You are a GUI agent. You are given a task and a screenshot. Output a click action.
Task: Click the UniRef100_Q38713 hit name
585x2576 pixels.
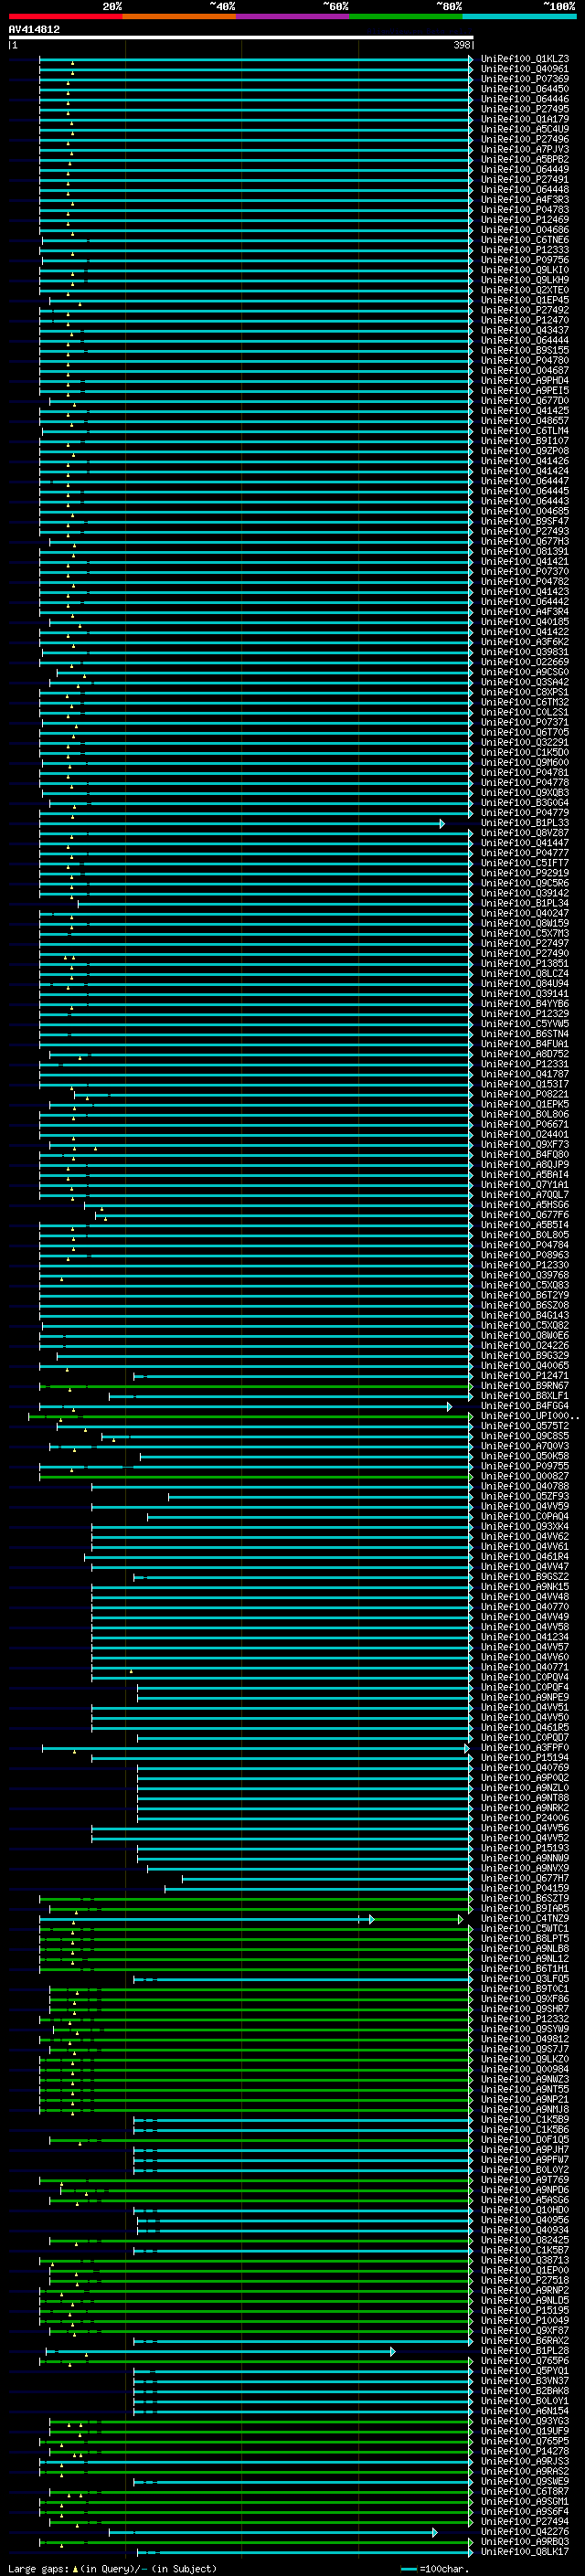[x=525, y=2260]
